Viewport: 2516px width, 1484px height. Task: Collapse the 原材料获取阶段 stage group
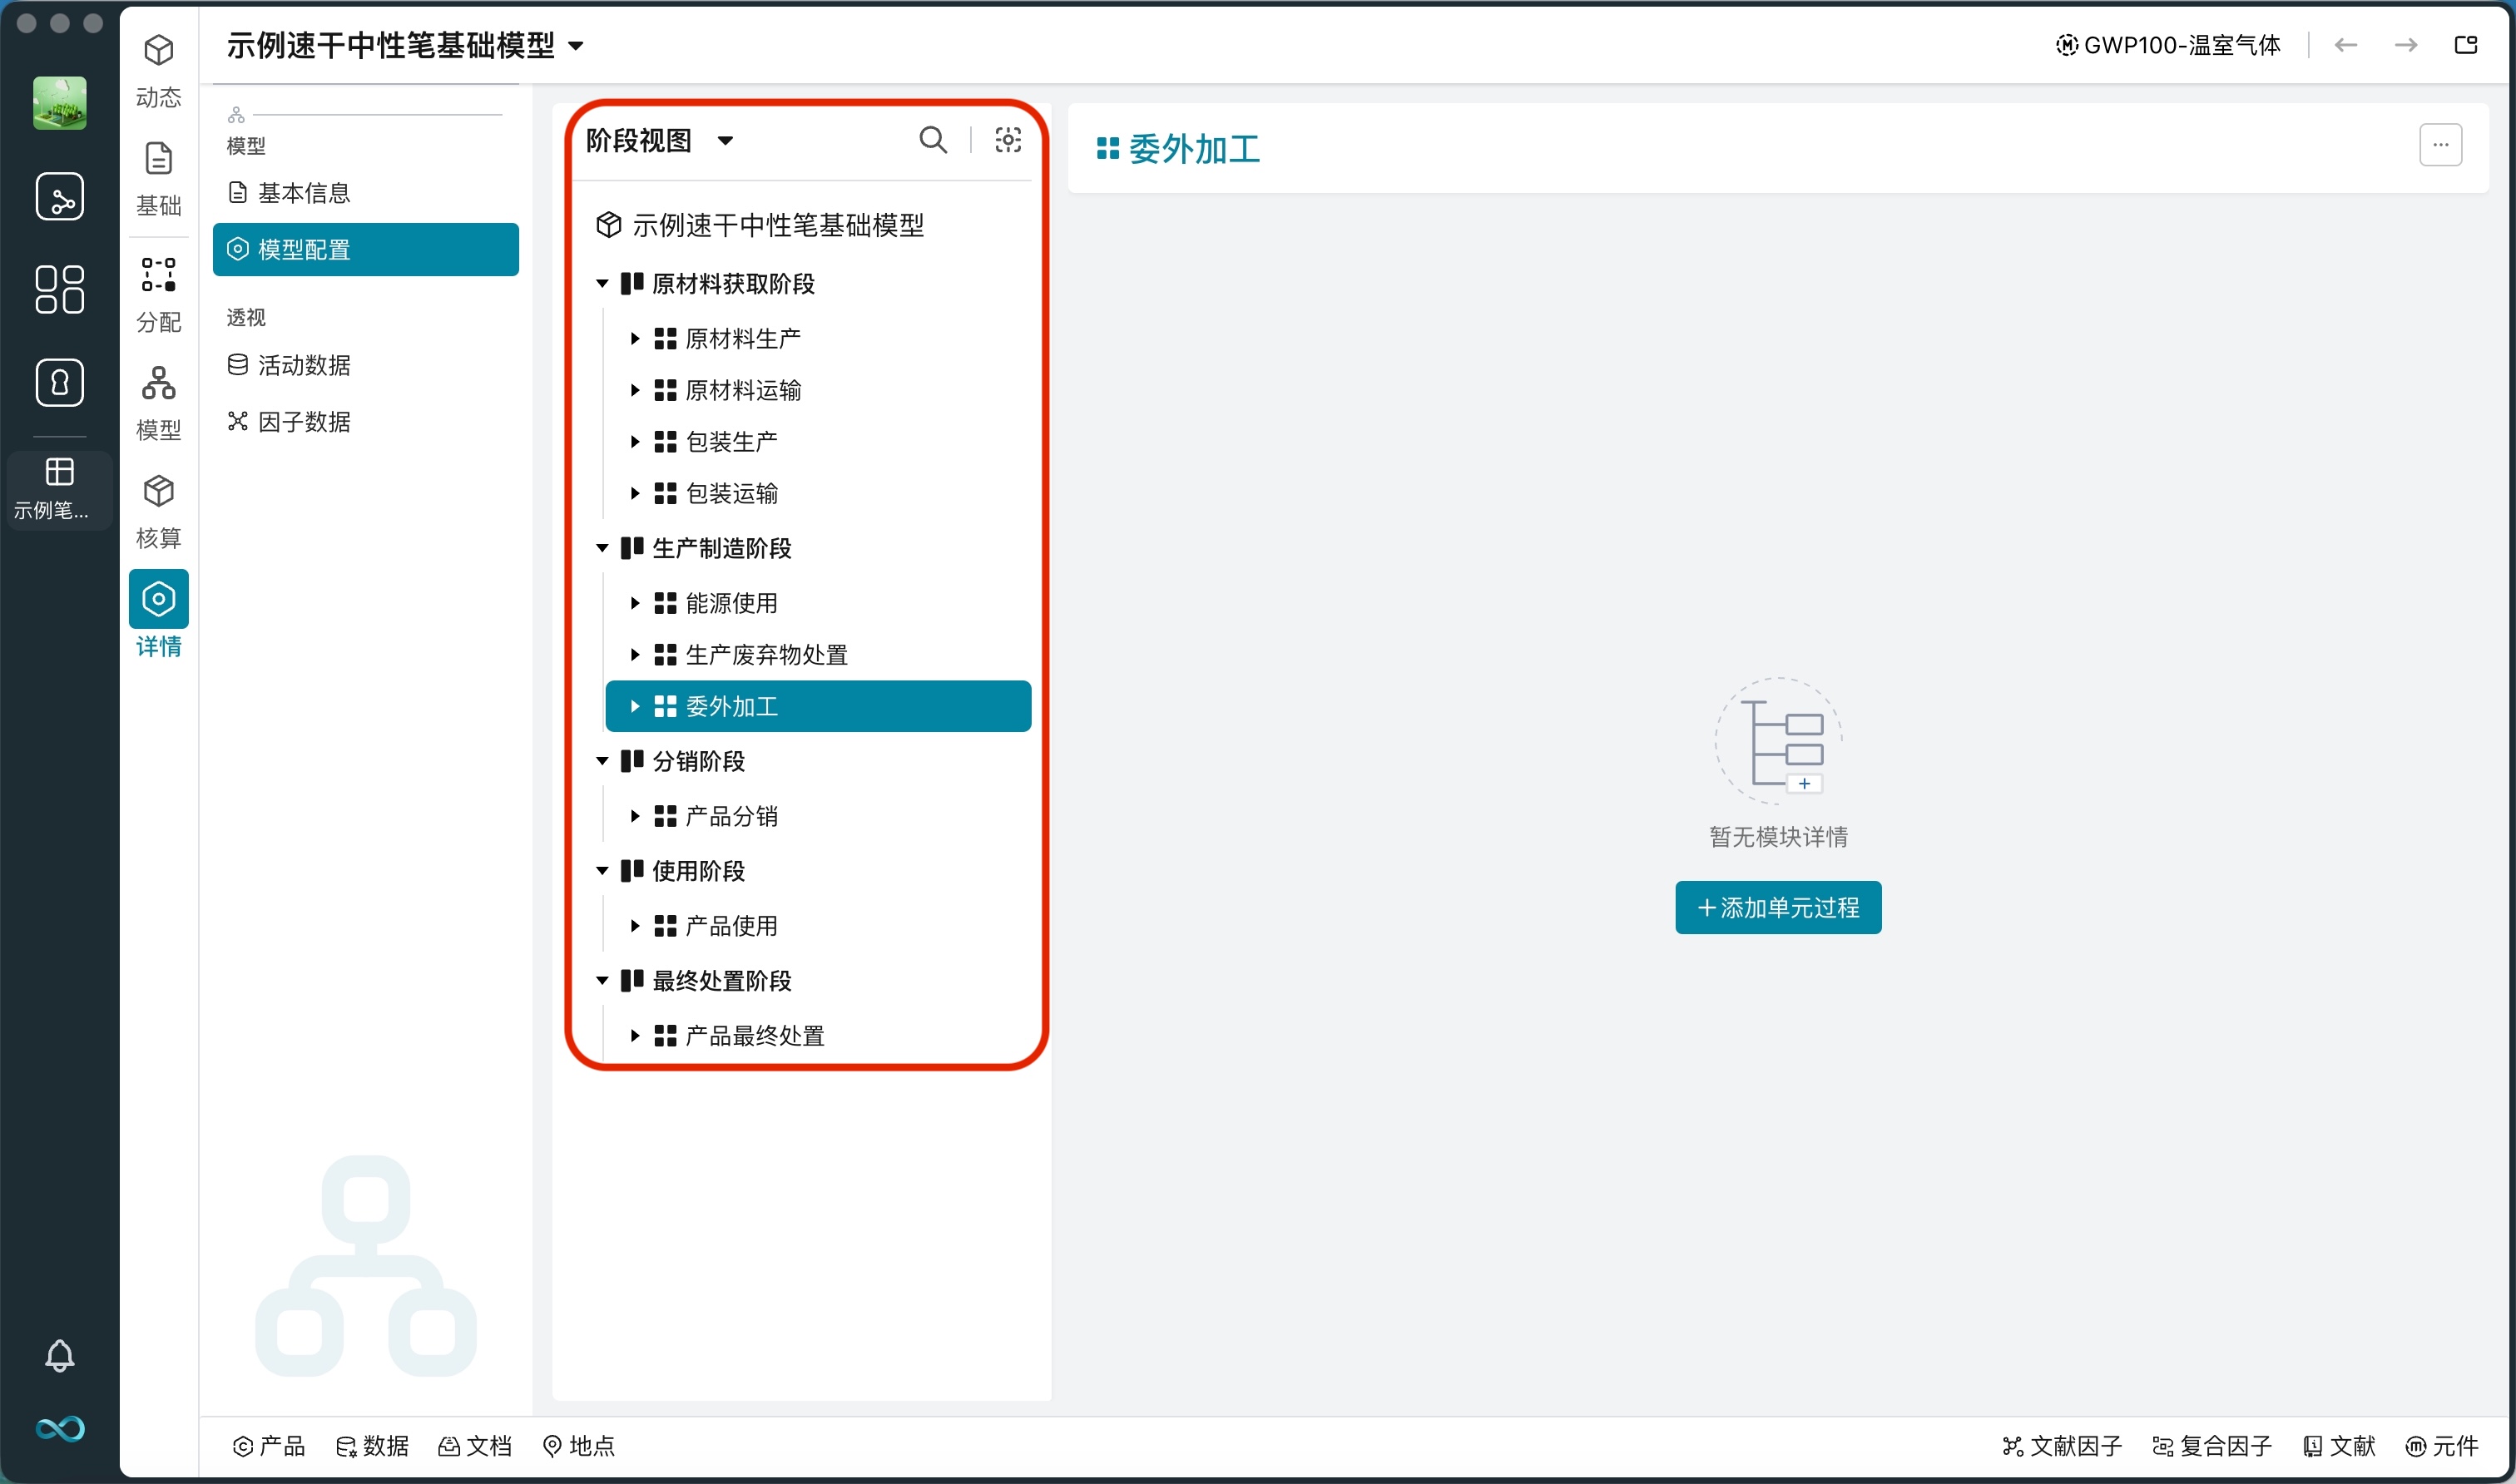click(602, 283)
